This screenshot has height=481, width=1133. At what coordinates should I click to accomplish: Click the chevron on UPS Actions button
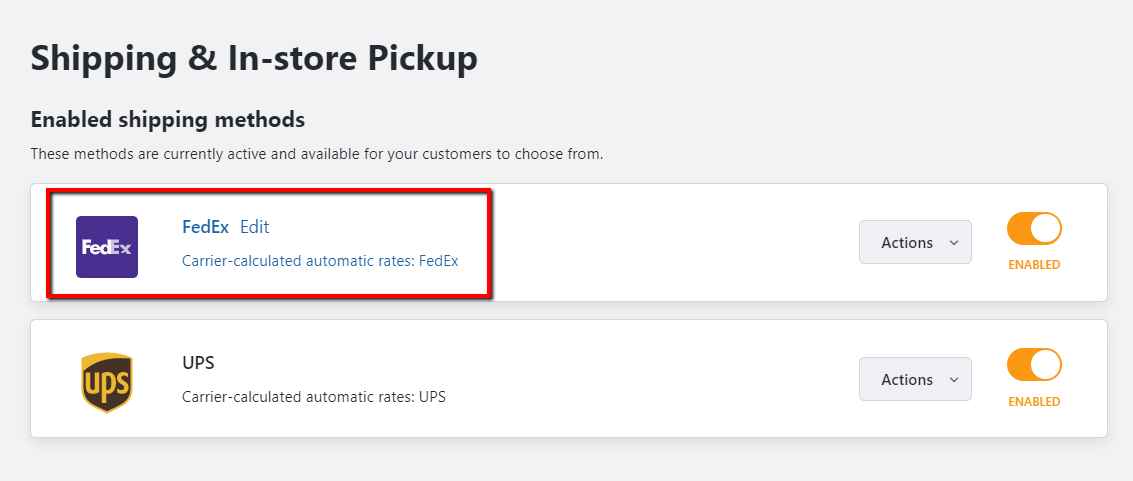[953, 380]
